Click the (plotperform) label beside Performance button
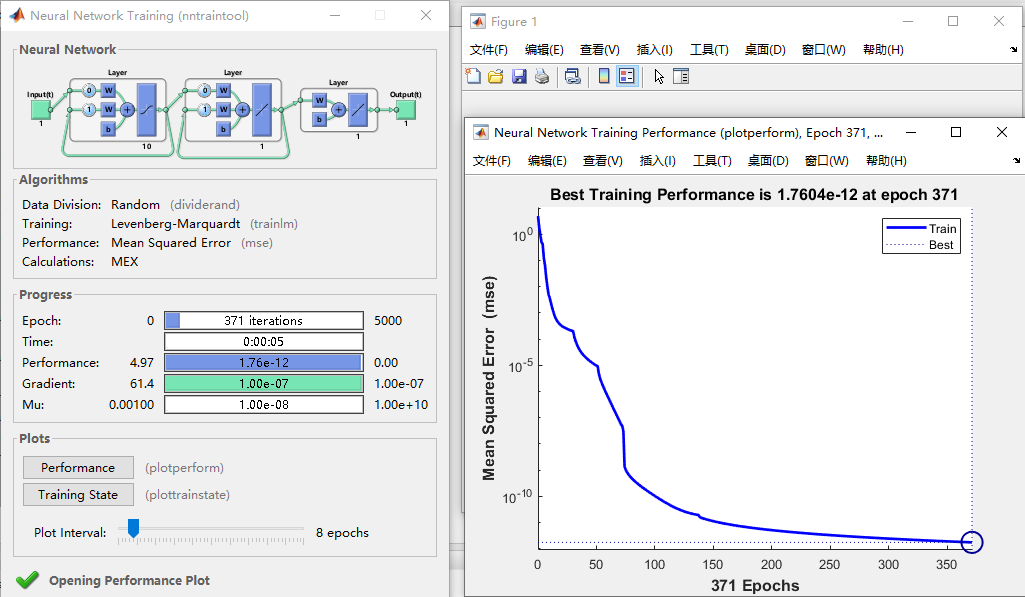Viewport: 1025px width, 597px height. point(184,468)
